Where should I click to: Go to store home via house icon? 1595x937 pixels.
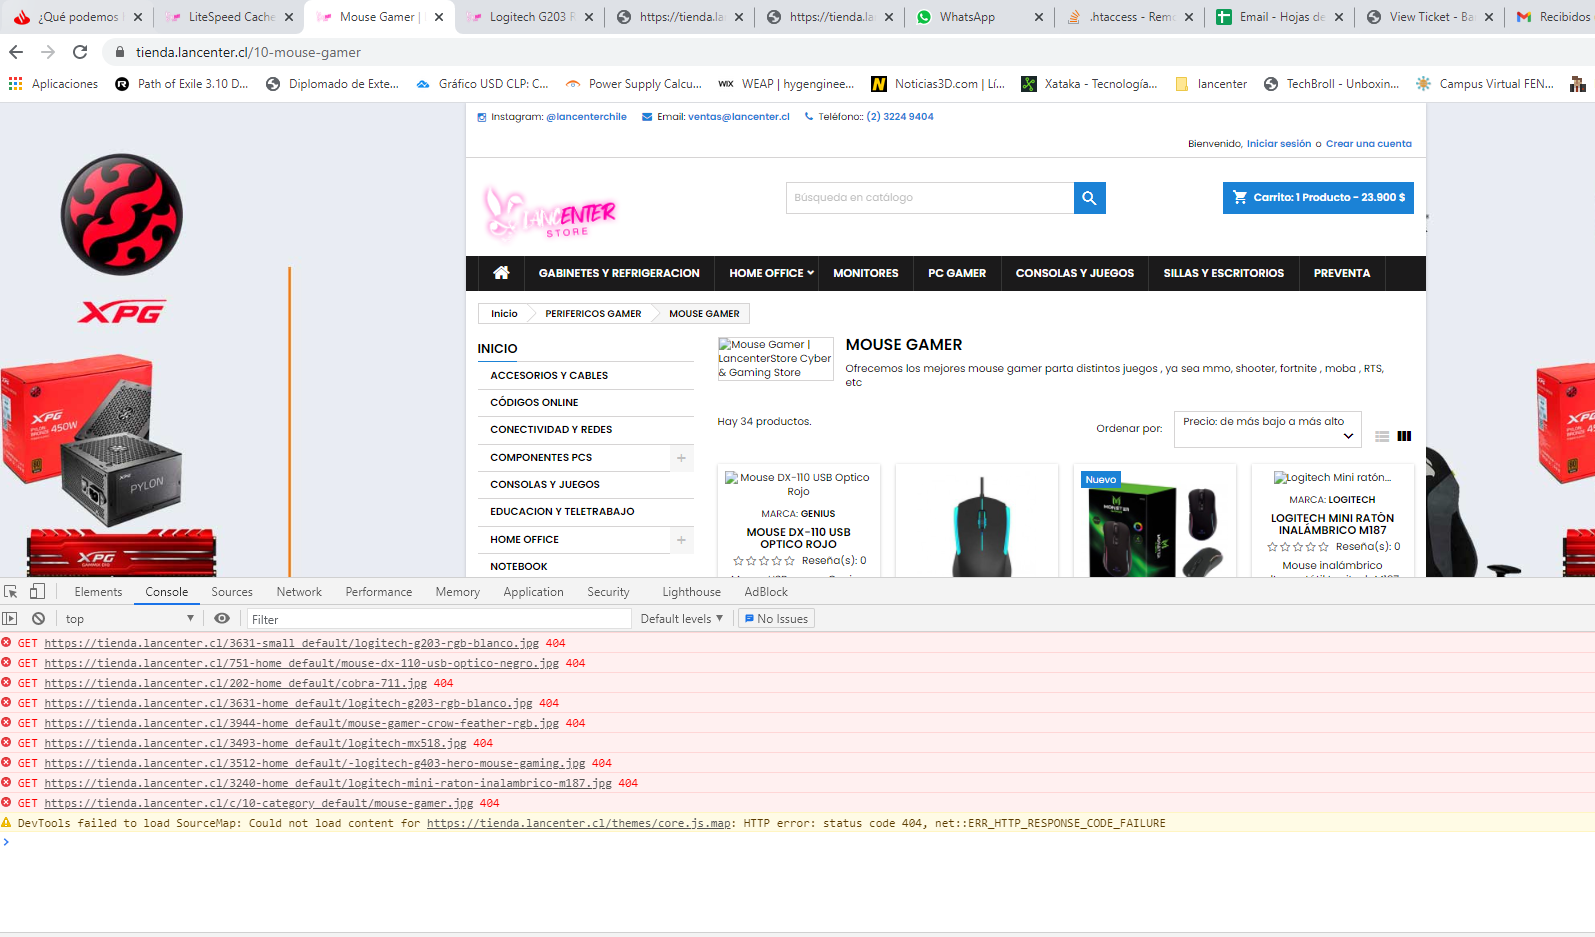pyautogui.click(x=501, y=273)
